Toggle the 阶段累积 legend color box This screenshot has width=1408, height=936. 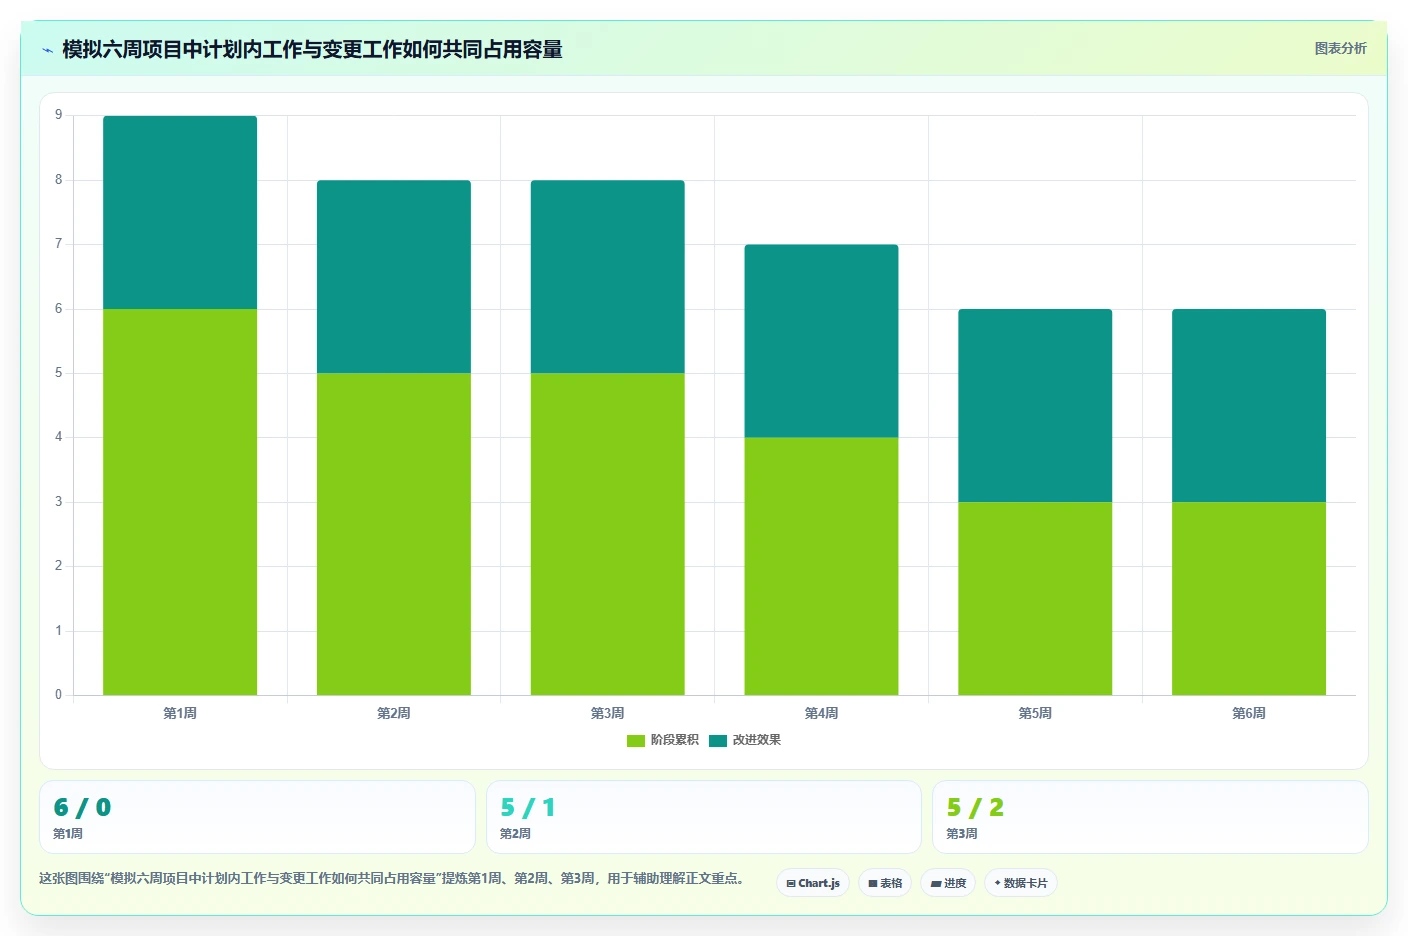pyautogui.click(x=636, y=740)
